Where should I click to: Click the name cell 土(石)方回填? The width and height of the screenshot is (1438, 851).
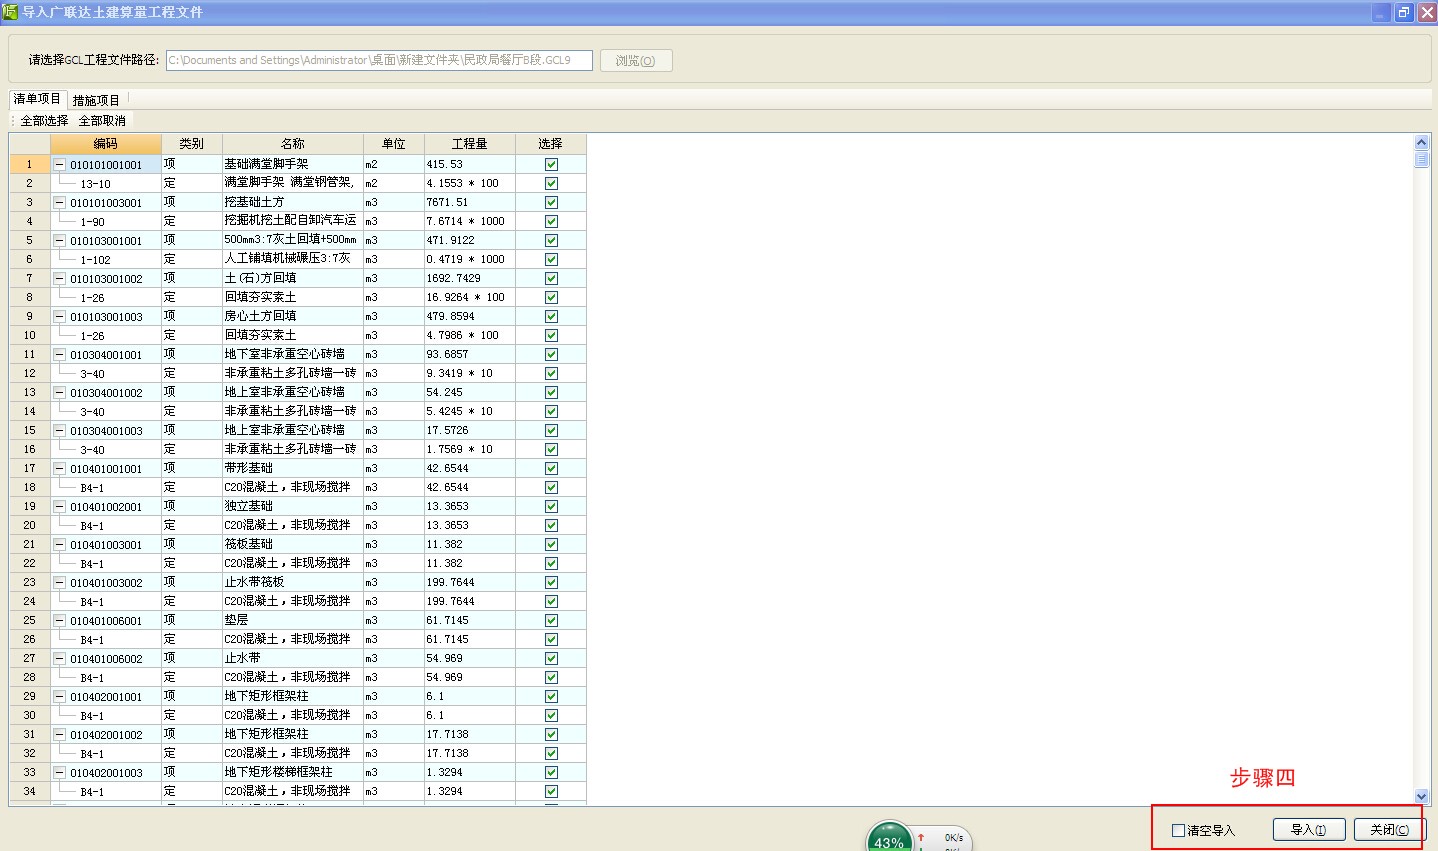coord(293,278)
